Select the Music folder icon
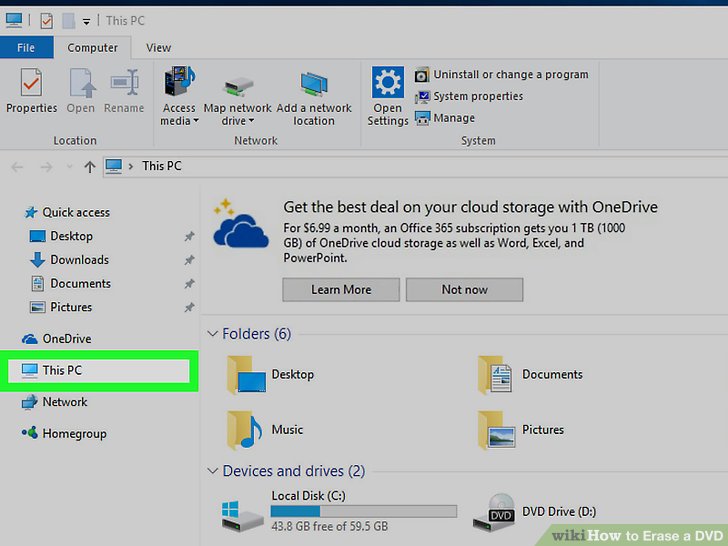 pos(246,430)
